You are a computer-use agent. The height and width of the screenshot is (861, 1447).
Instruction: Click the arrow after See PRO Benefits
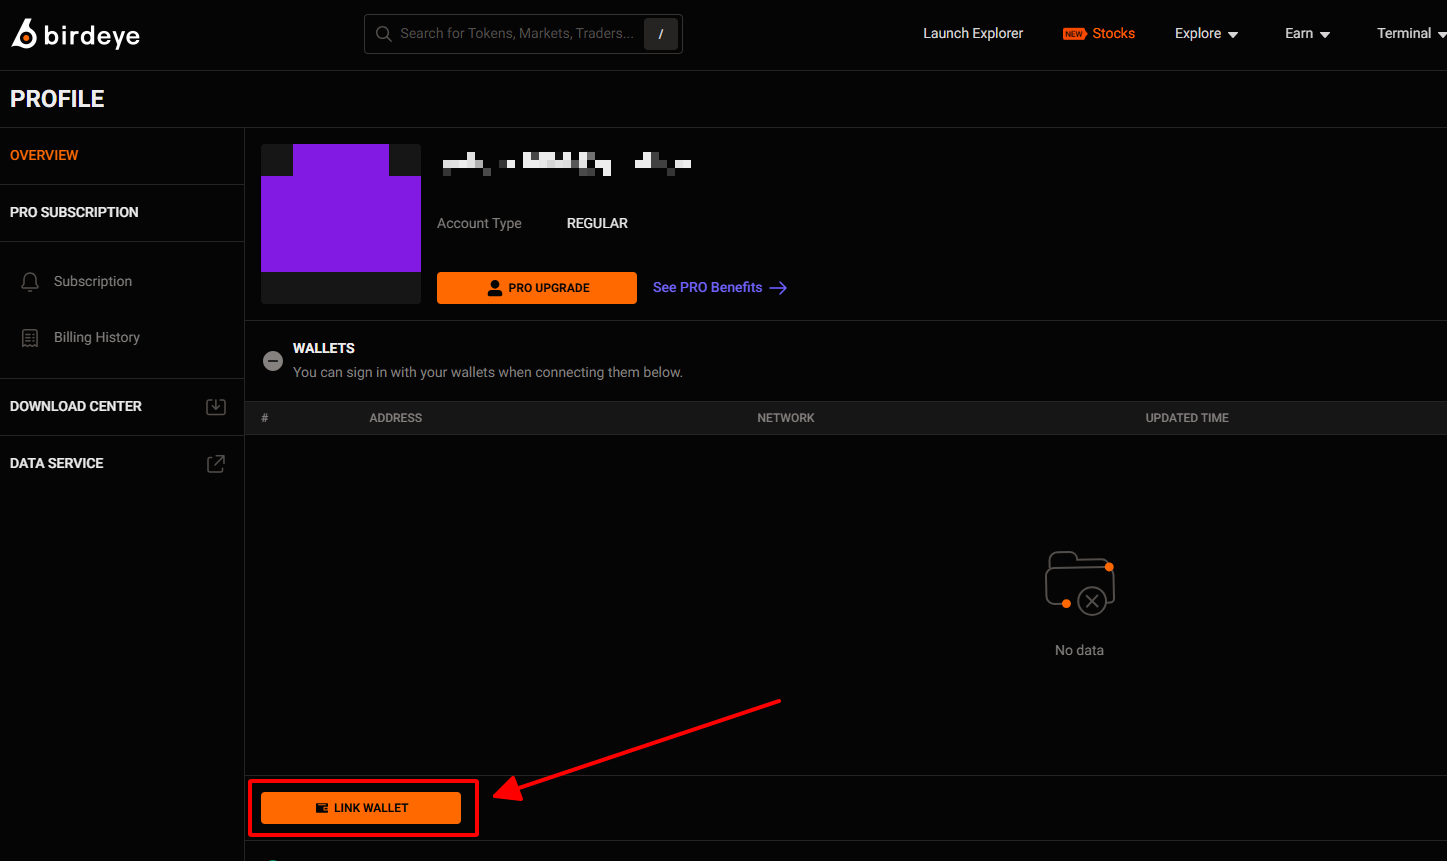coord(778,288)
